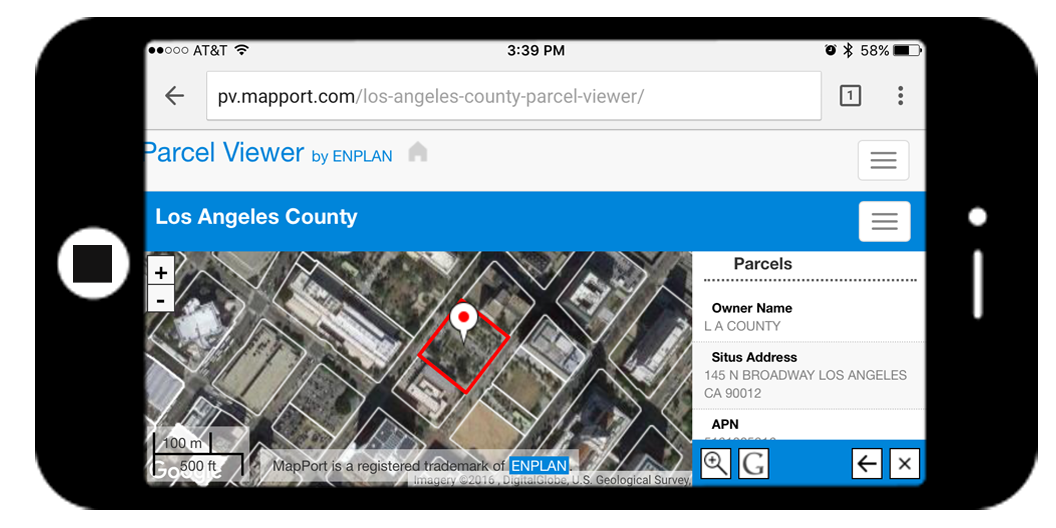Tap the Wi-Fi signal status icon
Viewport: 1056px width, 528px height.
click(x=242, y=51)
